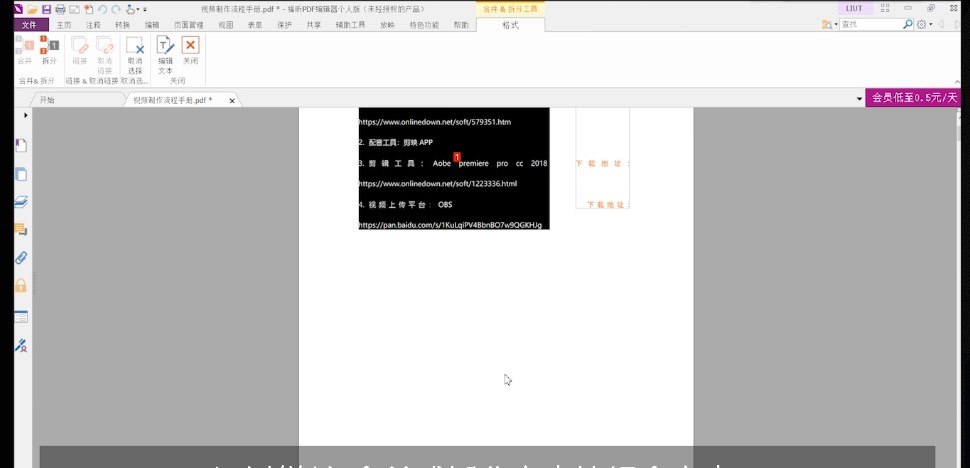Click the Foxit logo icon in title bar
Image resolution: width=970 pixels, height=468 pixels.
pos(19,9)
